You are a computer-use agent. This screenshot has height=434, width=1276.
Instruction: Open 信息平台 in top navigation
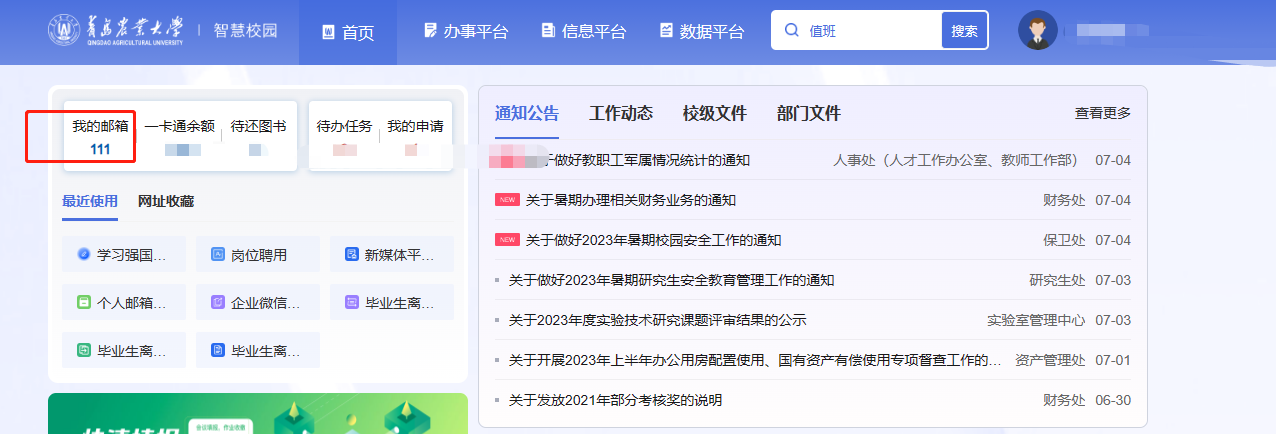click(x=584, y=32)
